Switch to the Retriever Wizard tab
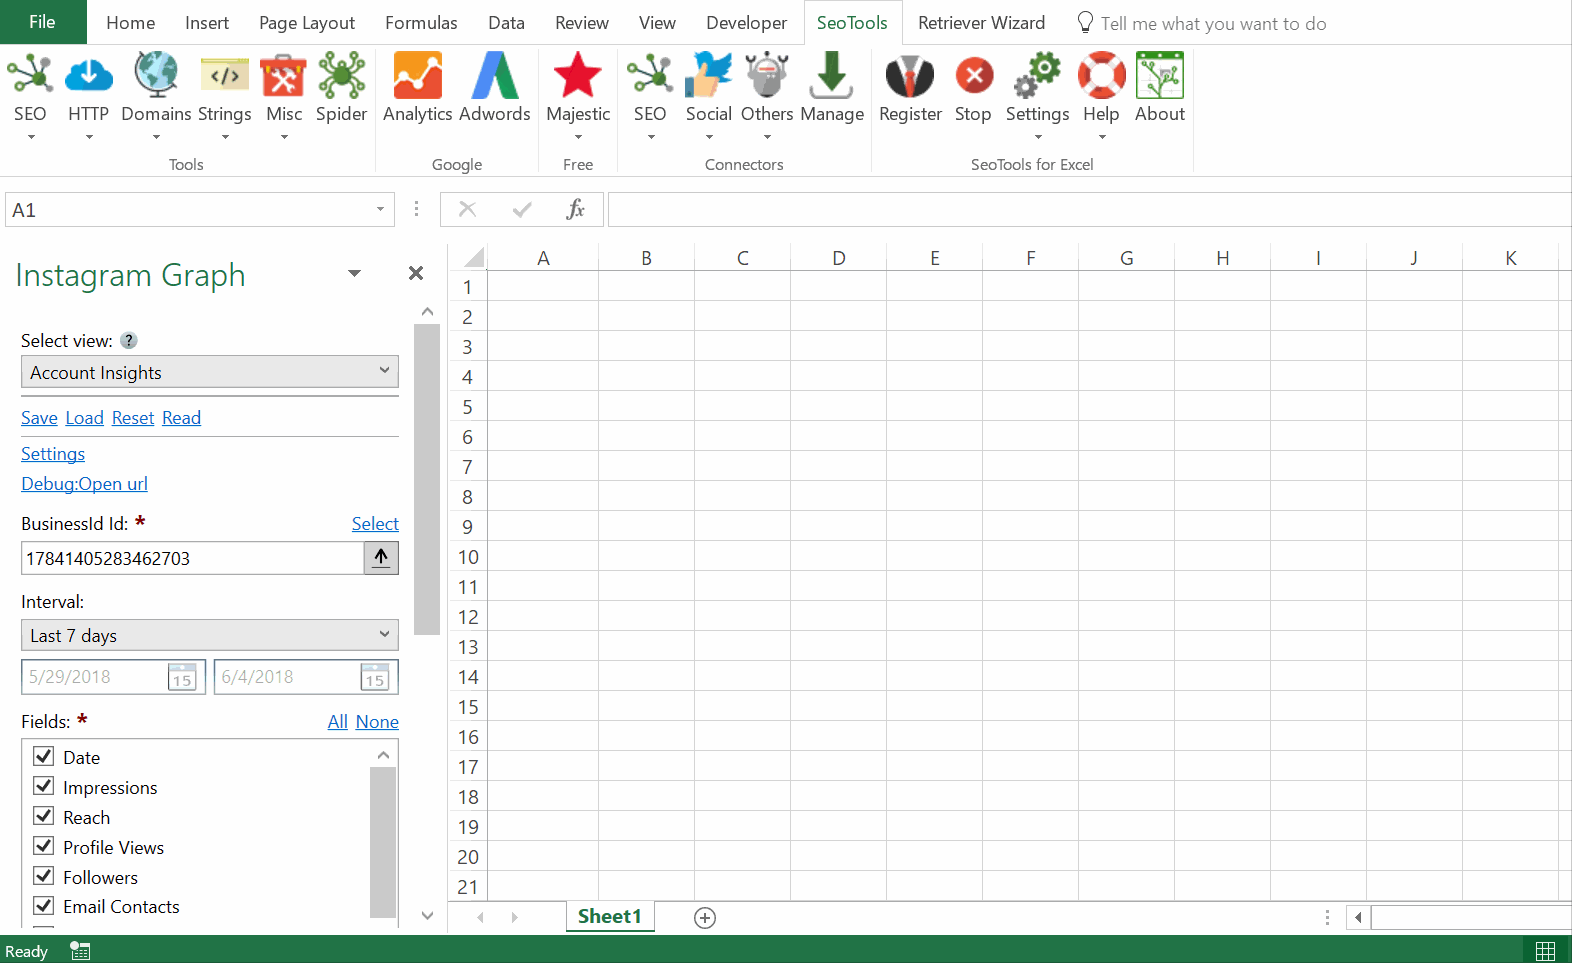This screenshot has height=963, width=1572. click(x=981, y=22)
